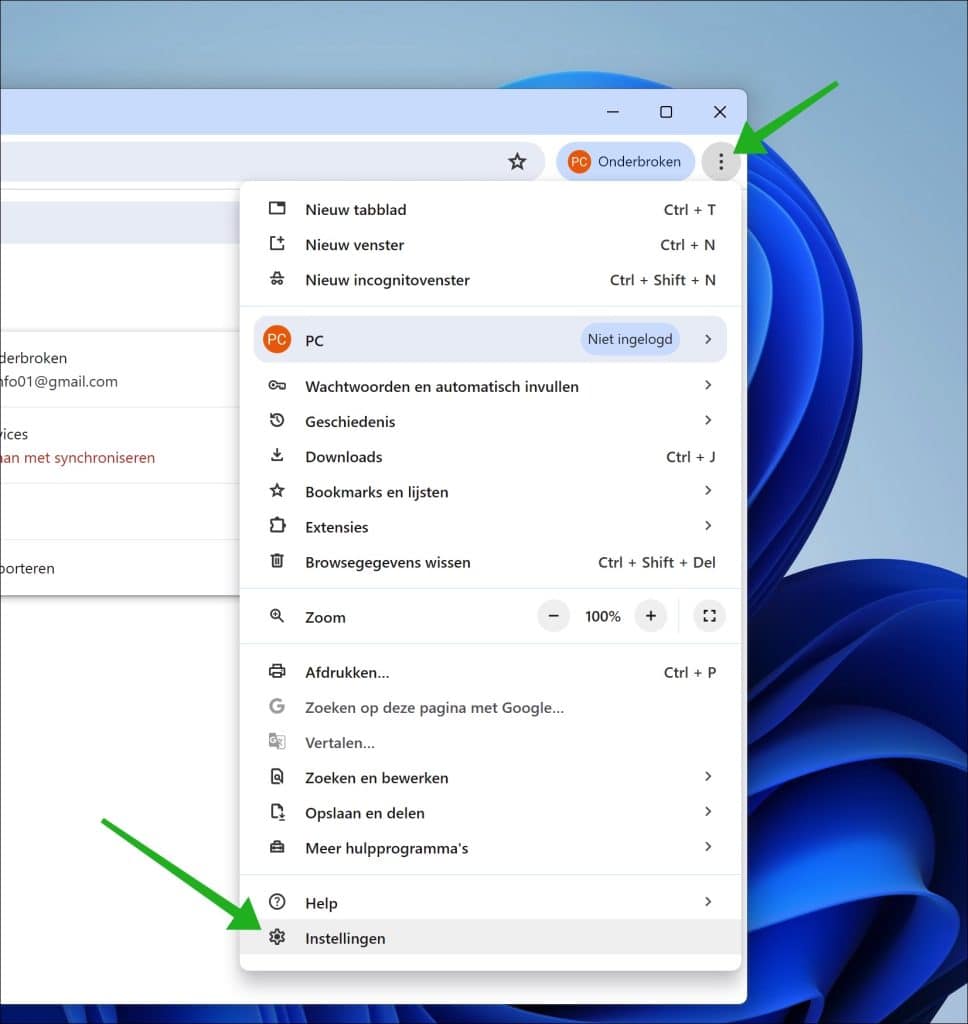The height and width of the screenshot is (1024, 968).
Task: Select Nieuw tabblad menu entry
Action: point(491,210)
